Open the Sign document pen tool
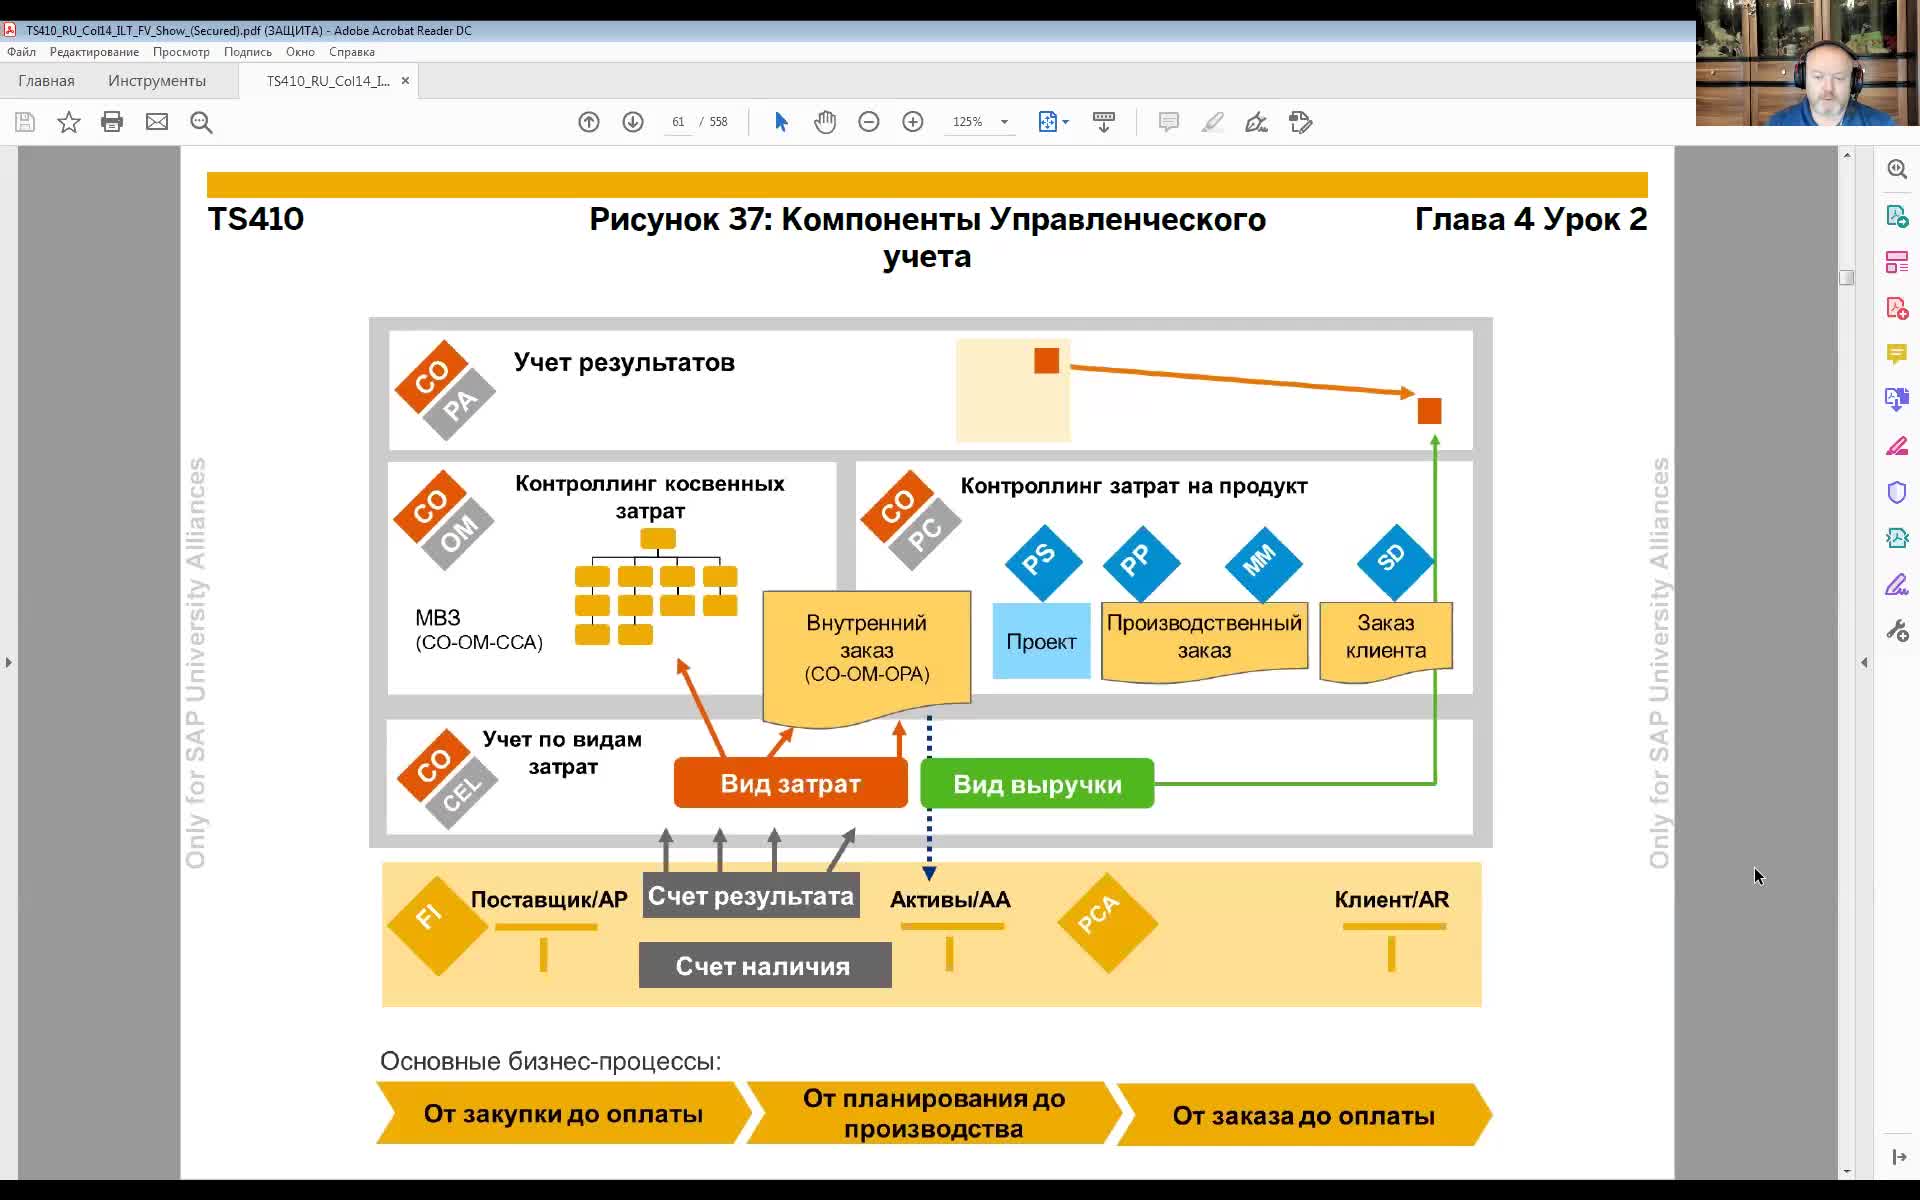The width and height of the screenshot is (1920, 1200). [x=1256, y=122]
